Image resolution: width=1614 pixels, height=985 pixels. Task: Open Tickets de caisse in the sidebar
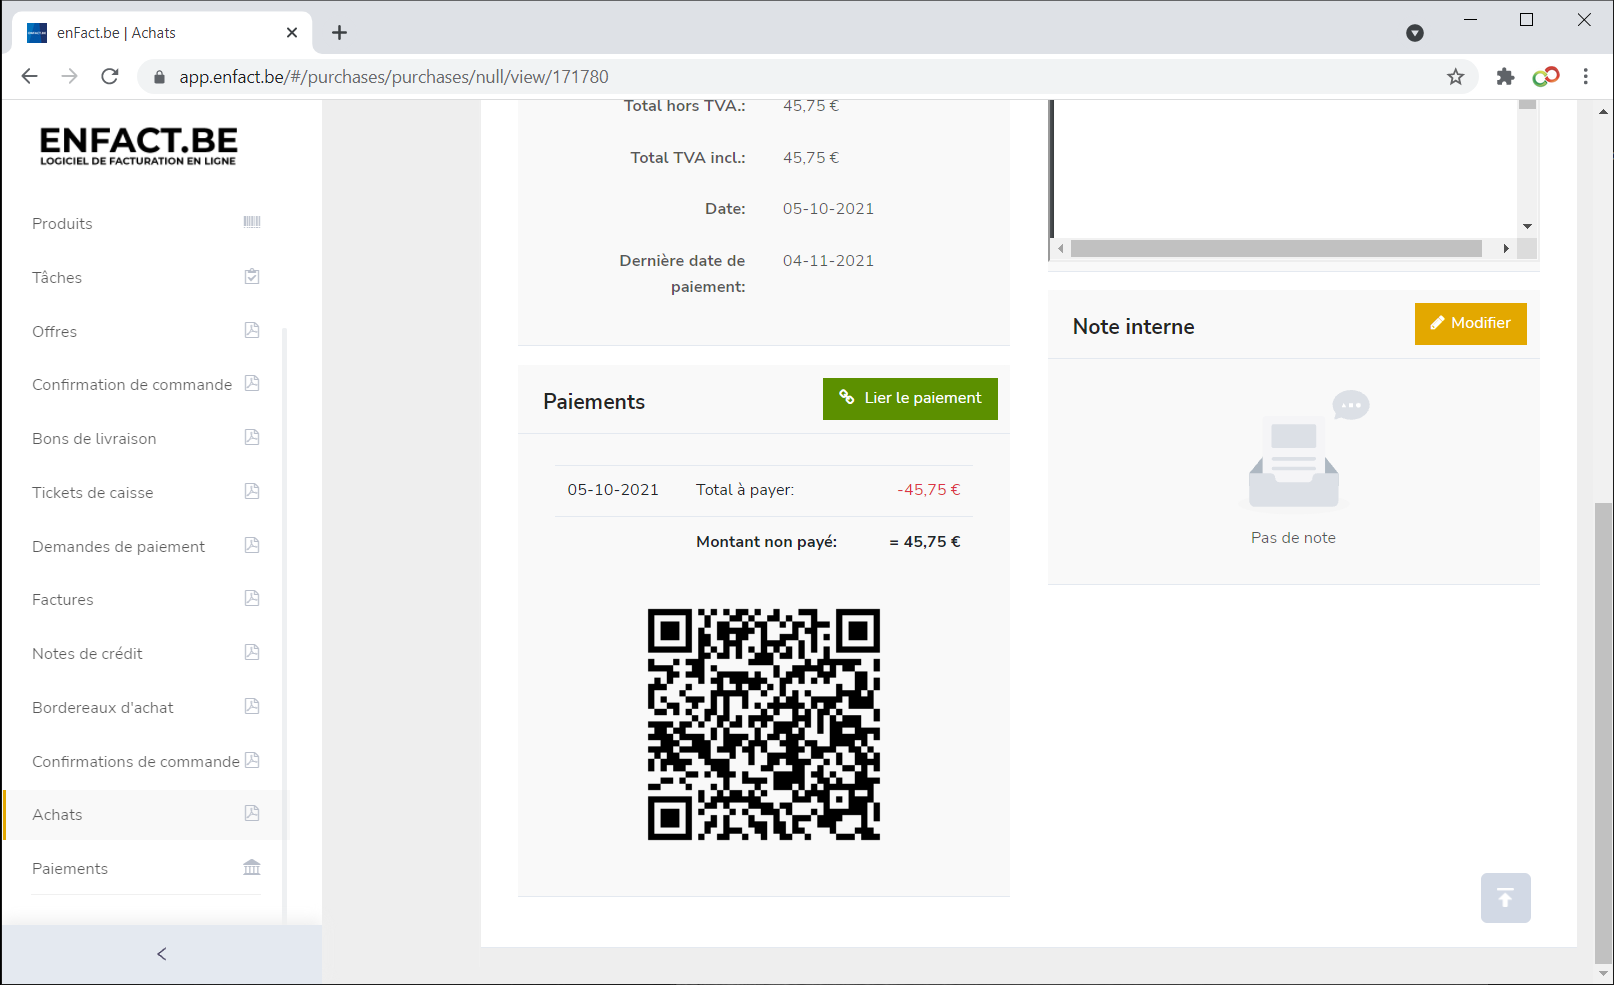pos(92,493)
